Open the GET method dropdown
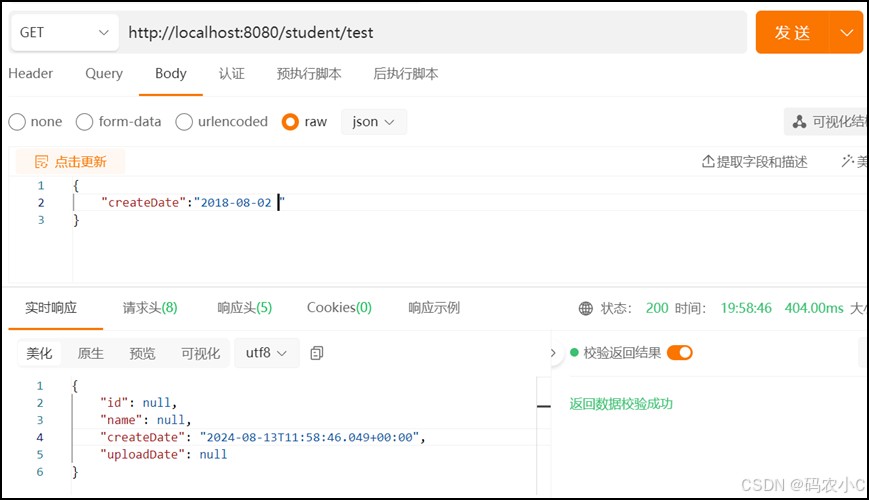Viewport: 869px width, 500px height. pos(64,32)
